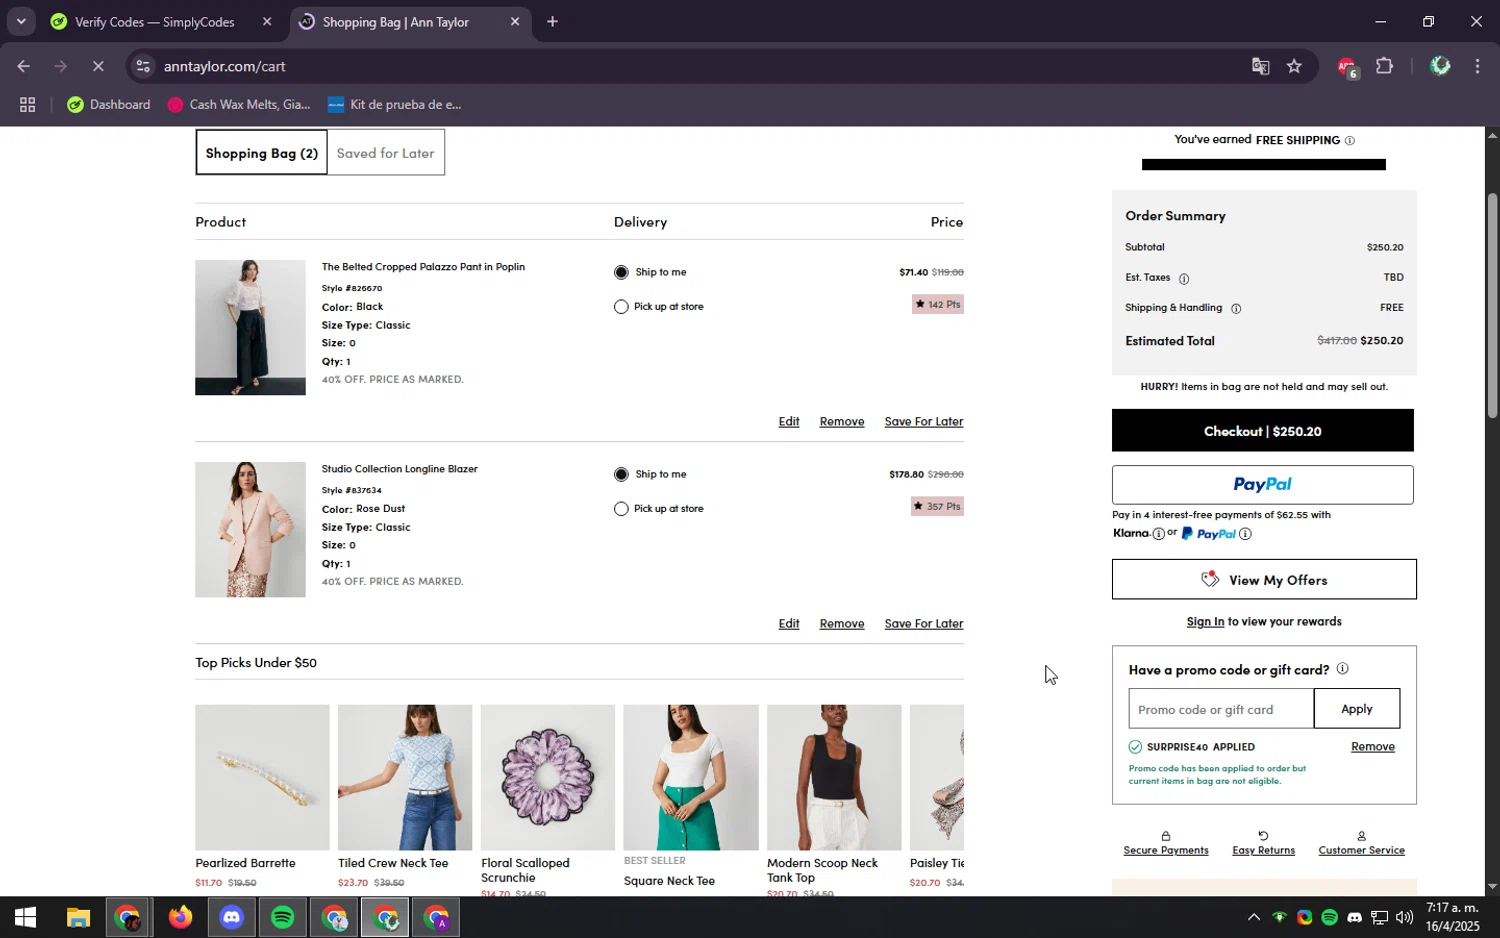Open promo code info icon
This screenshot has width=1500, height=938.
(x=1343, y=669)
